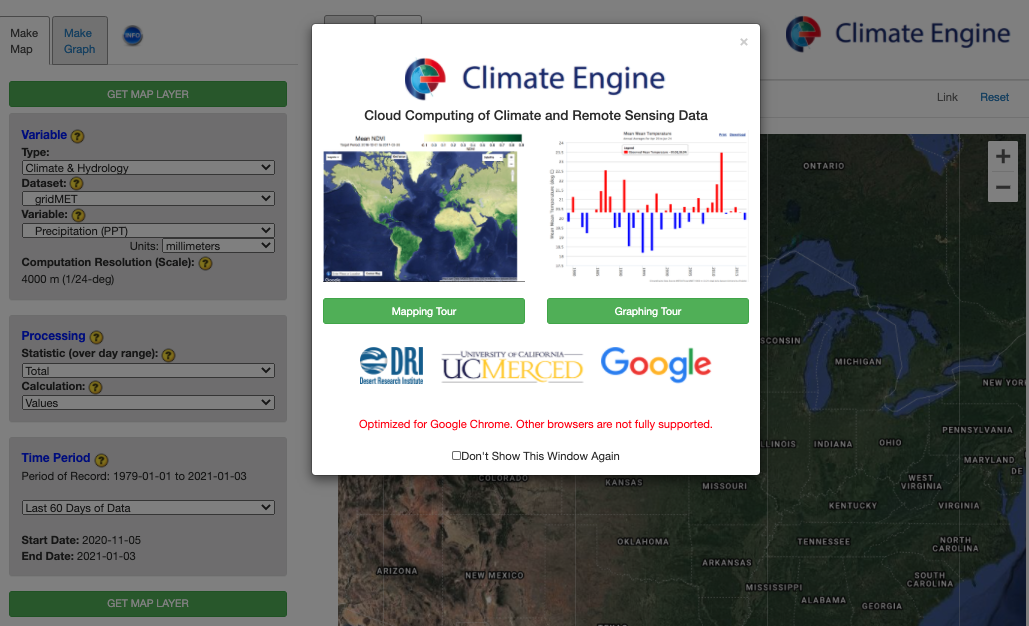Click the top GET MAP LAYER button

point(148,94)
